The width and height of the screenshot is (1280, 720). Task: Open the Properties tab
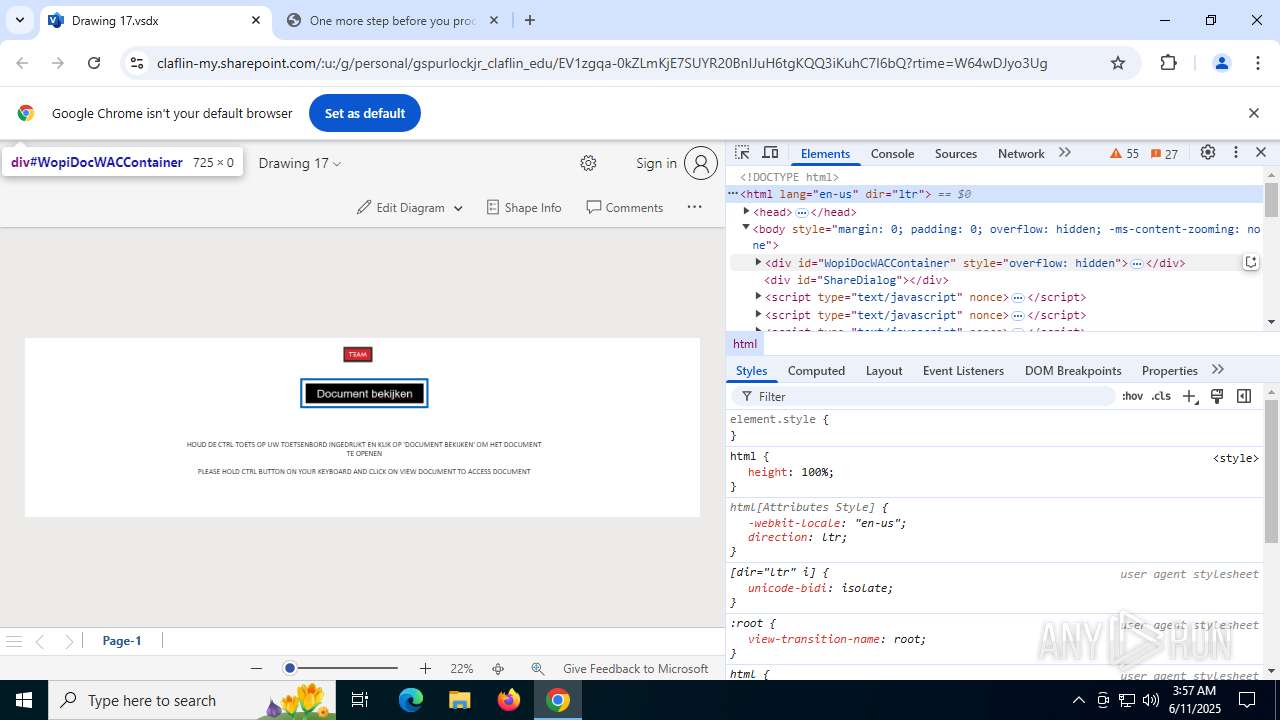(x=1169, y=370)
